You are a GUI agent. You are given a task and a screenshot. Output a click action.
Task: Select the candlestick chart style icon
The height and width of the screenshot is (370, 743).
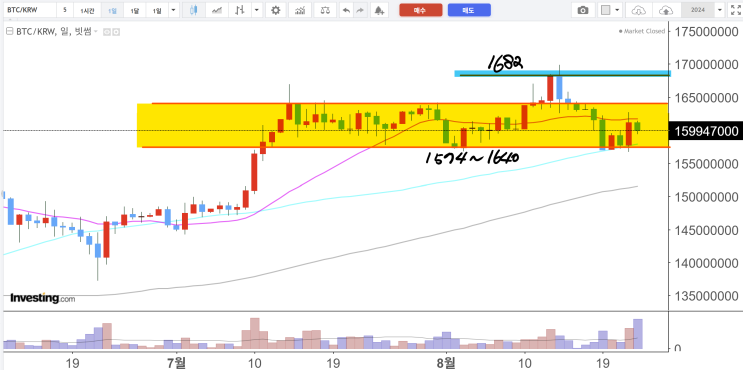193,10
